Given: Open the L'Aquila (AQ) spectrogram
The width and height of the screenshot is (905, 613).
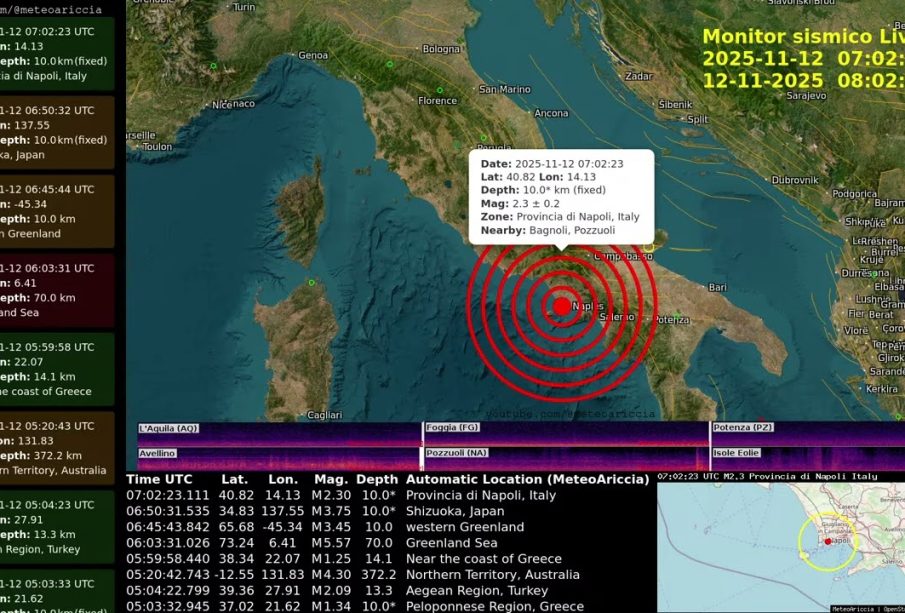Looking at the screenshot, I should [x=279, y=434].
